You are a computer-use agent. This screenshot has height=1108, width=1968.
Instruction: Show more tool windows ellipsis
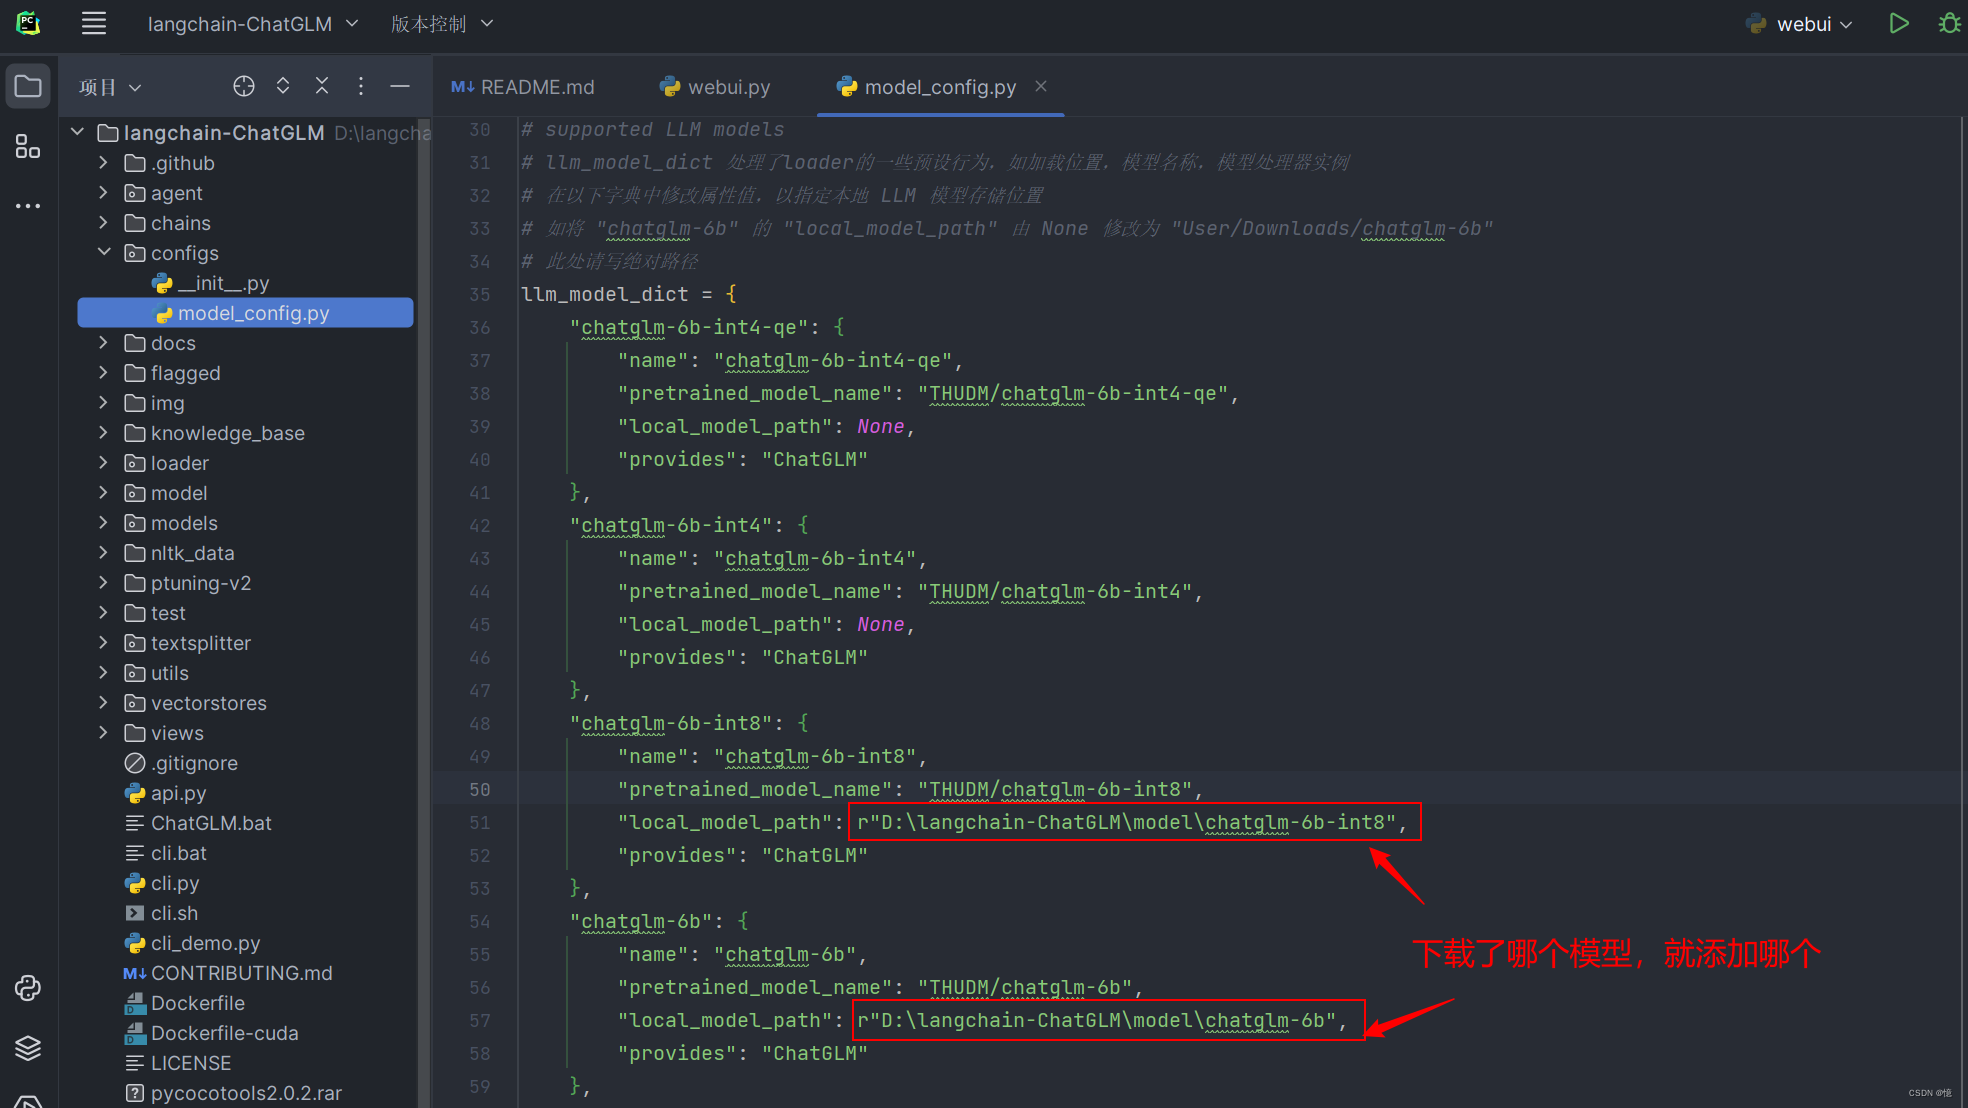[28, 206]
